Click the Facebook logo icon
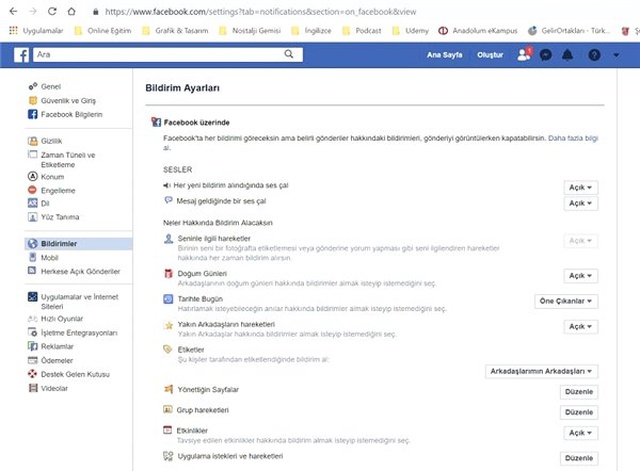The width and height of the screenshot is (640, 471). click(21, 55)
